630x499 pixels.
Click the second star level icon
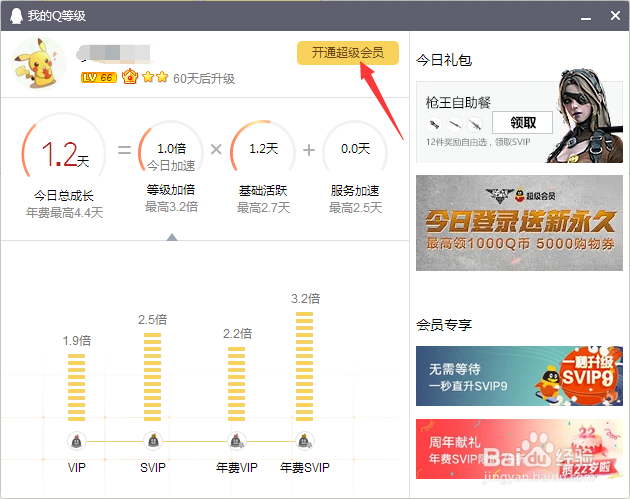click(x=162, y=76)
